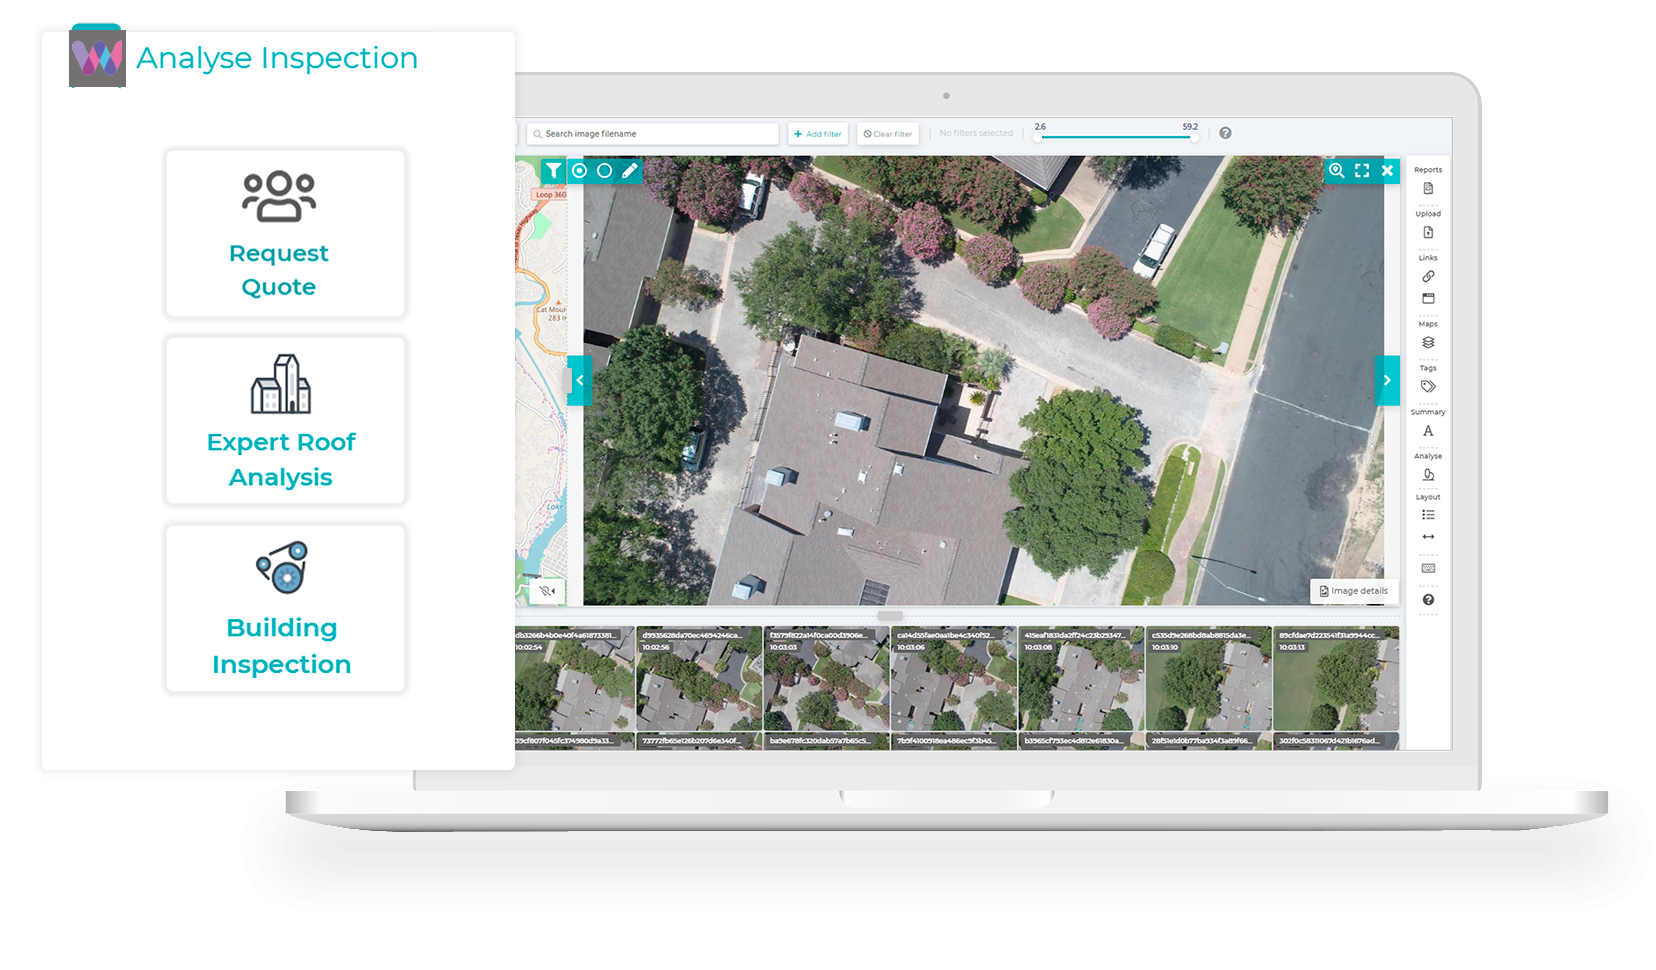
Task: Focus the Search image filename field
Action: pos(653,134)
